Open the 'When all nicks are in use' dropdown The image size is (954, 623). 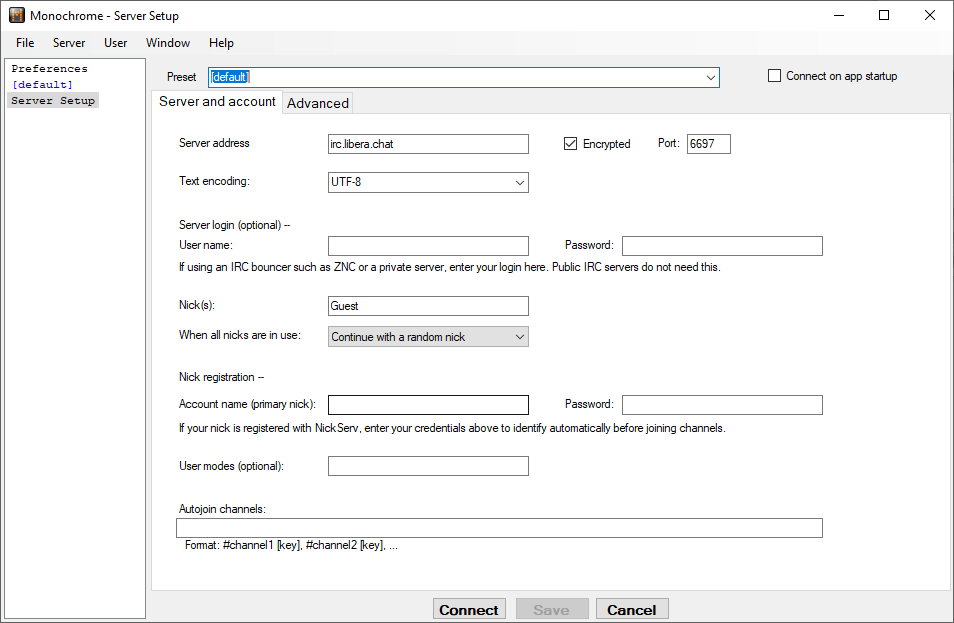point(519,337)
